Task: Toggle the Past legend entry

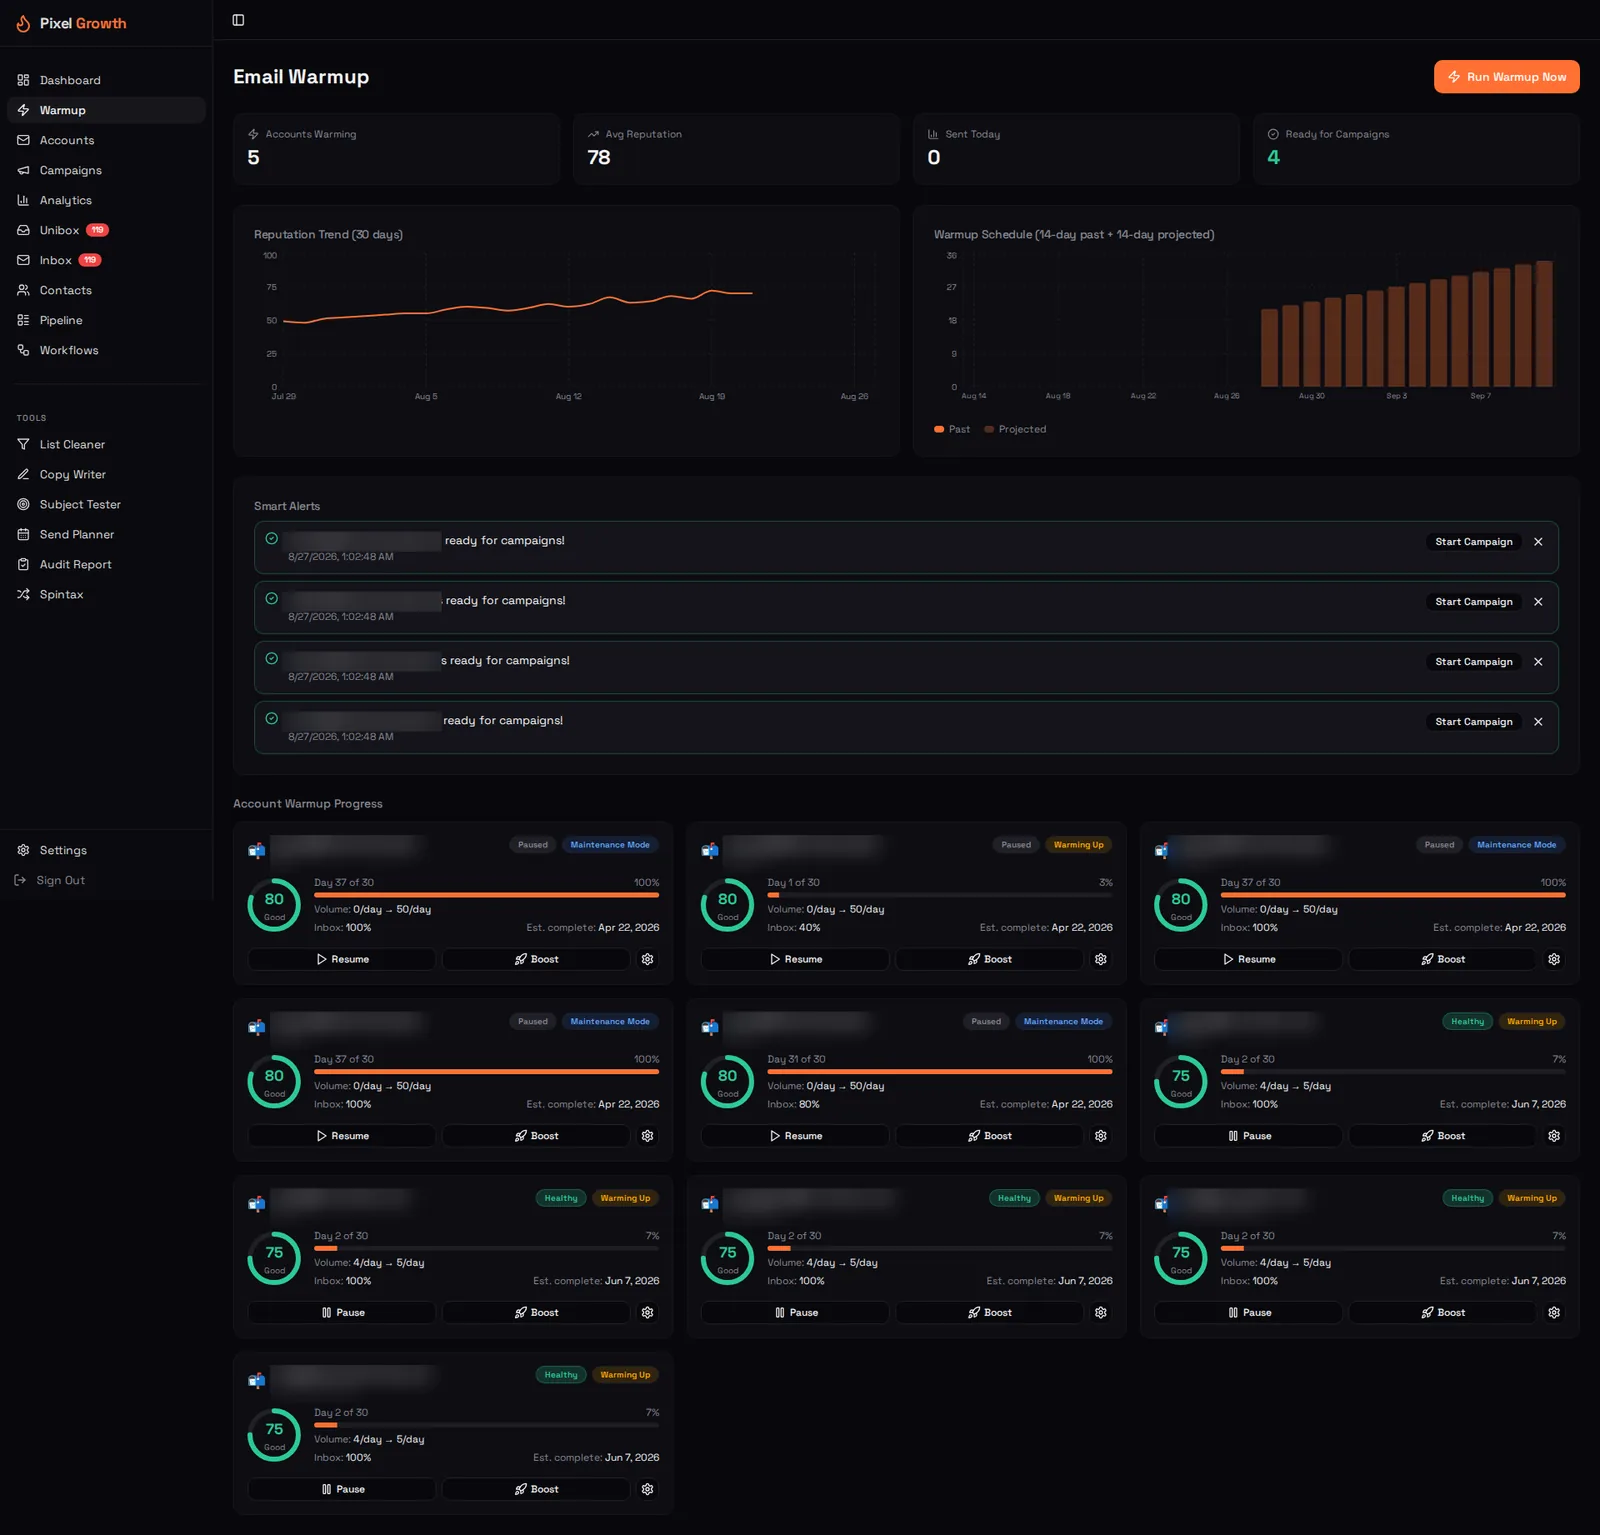Action: point(952,429)
